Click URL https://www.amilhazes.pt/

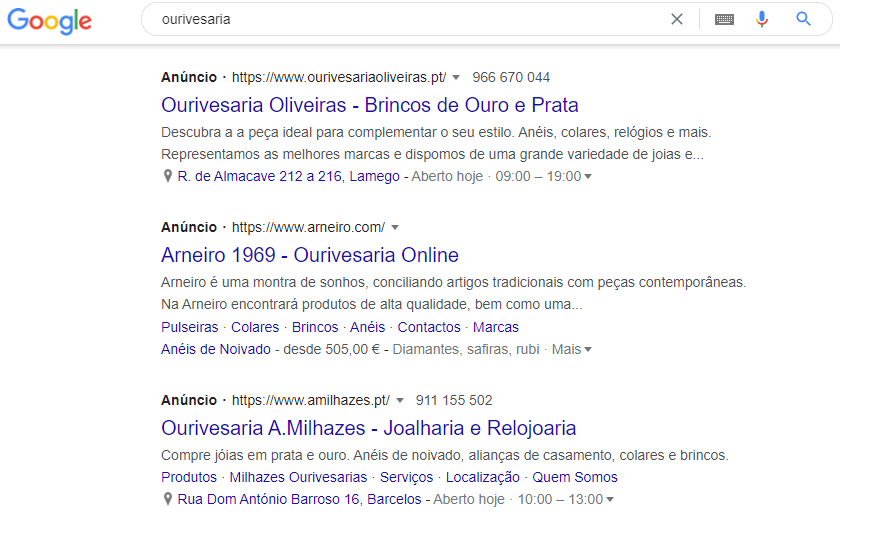[x=311, y=401]
